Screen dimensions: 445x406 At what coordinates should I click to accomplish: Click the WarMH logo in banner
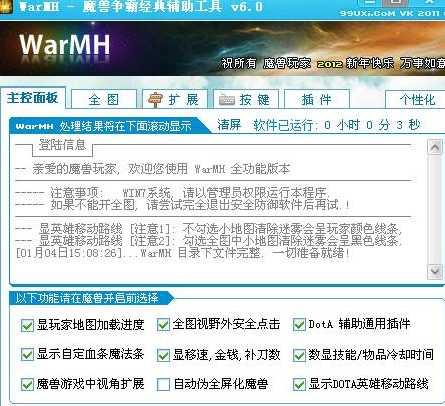point(65,44)
